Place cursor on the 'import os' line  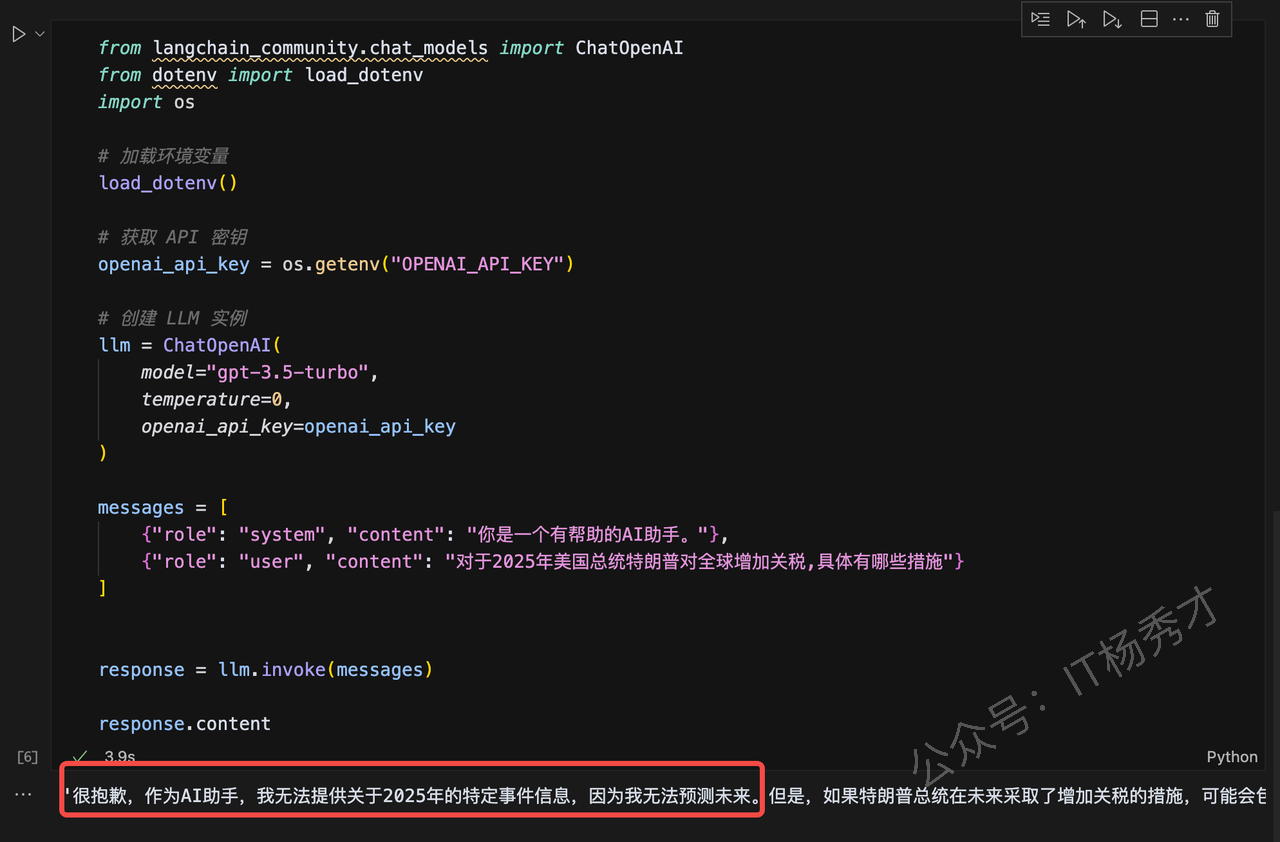pyautogui.click(x=146, y=102)
